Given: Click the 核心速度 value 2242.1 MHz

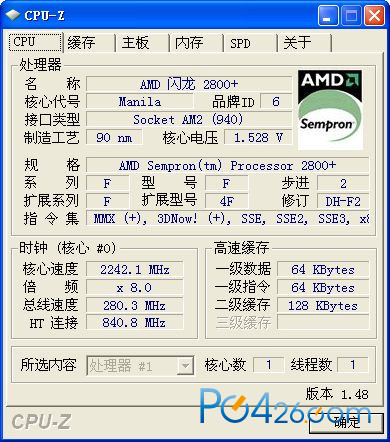Looking at the screenshot, I should 135,269.
